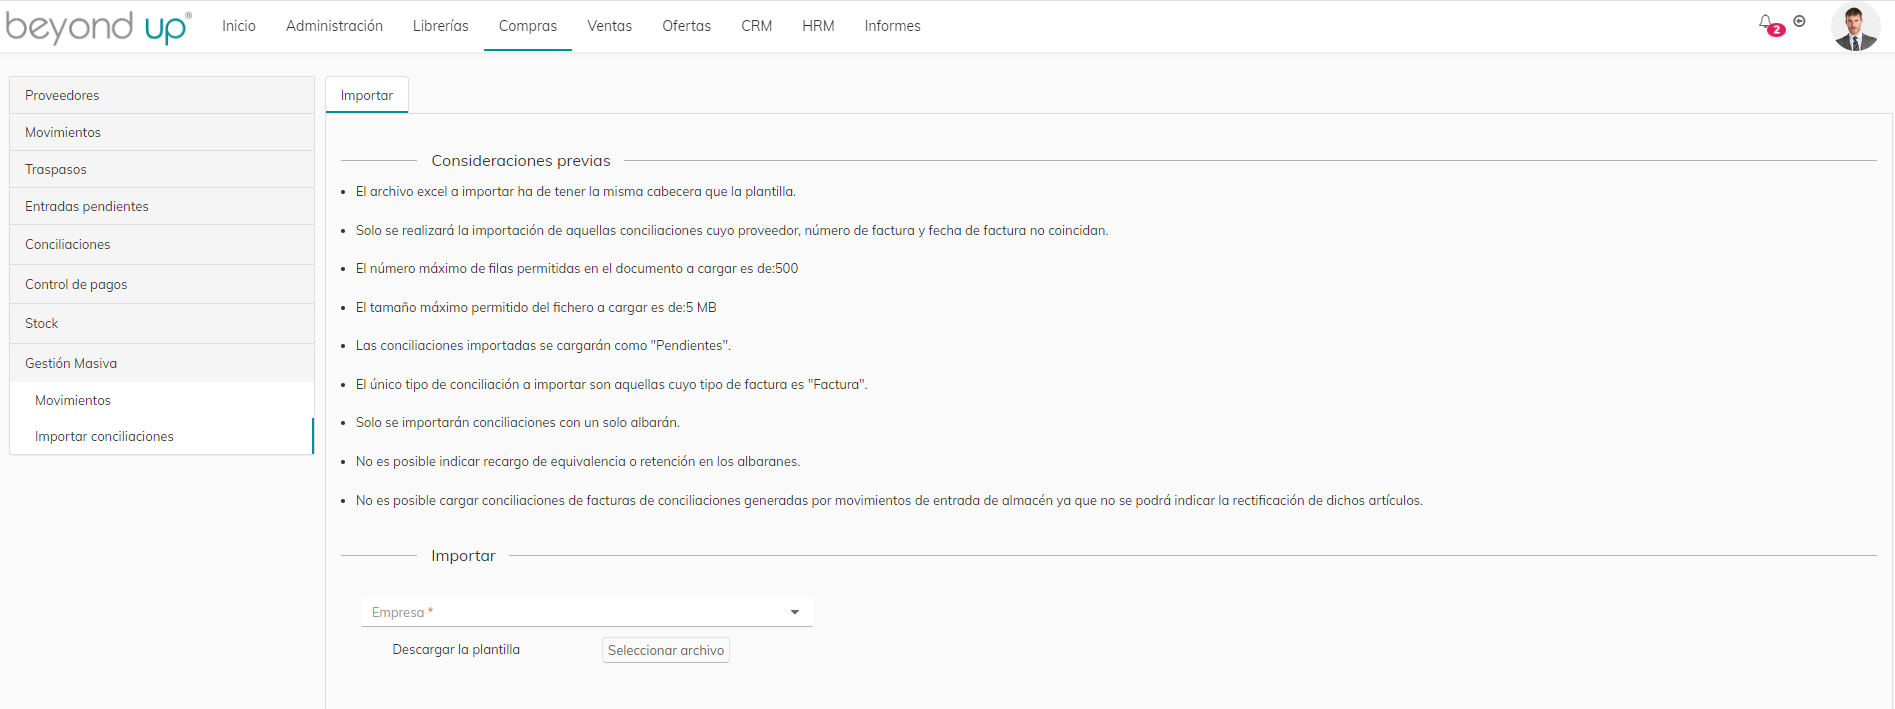Go to the Ventas menu
The height and width of the screenshot is (709, 1895).
pos(609,26)
